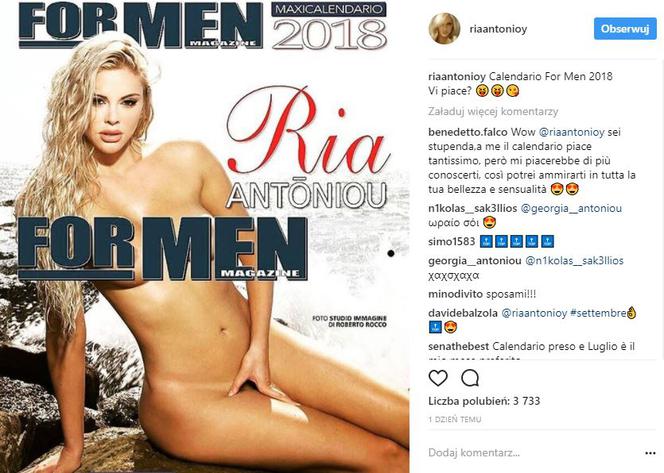Open davidebalzola commenter profile

click(463, 313)
